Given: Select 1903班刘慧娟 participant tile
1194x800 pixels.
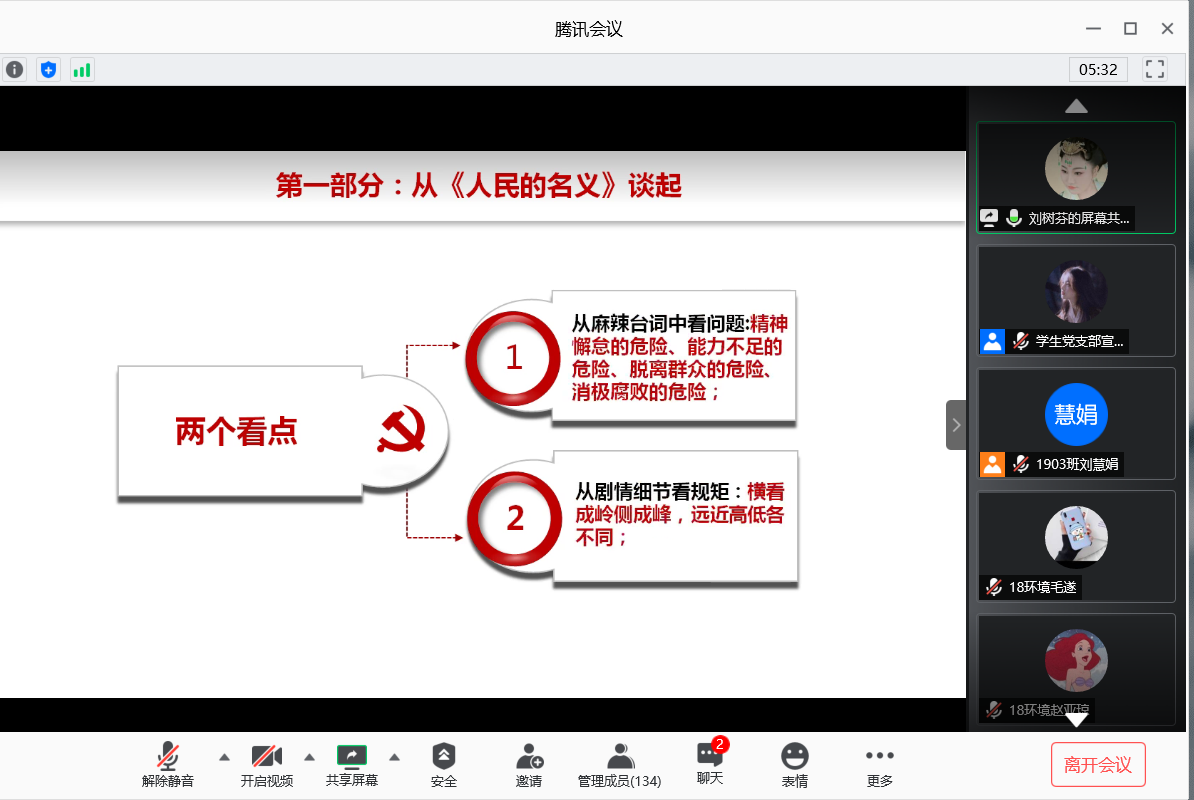Looking at the screenshot, I should (x=1076, y=422).
